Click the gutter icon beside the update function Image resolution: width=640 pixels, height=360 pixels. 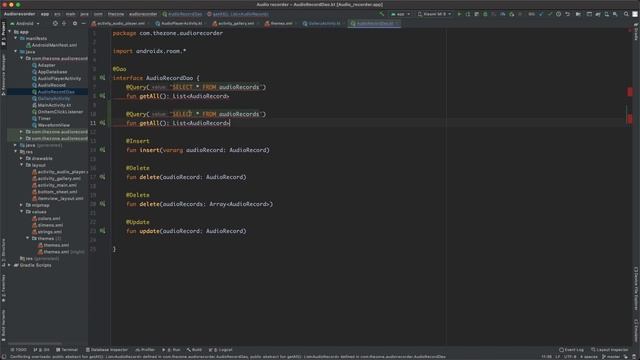(x=102, y=231)
